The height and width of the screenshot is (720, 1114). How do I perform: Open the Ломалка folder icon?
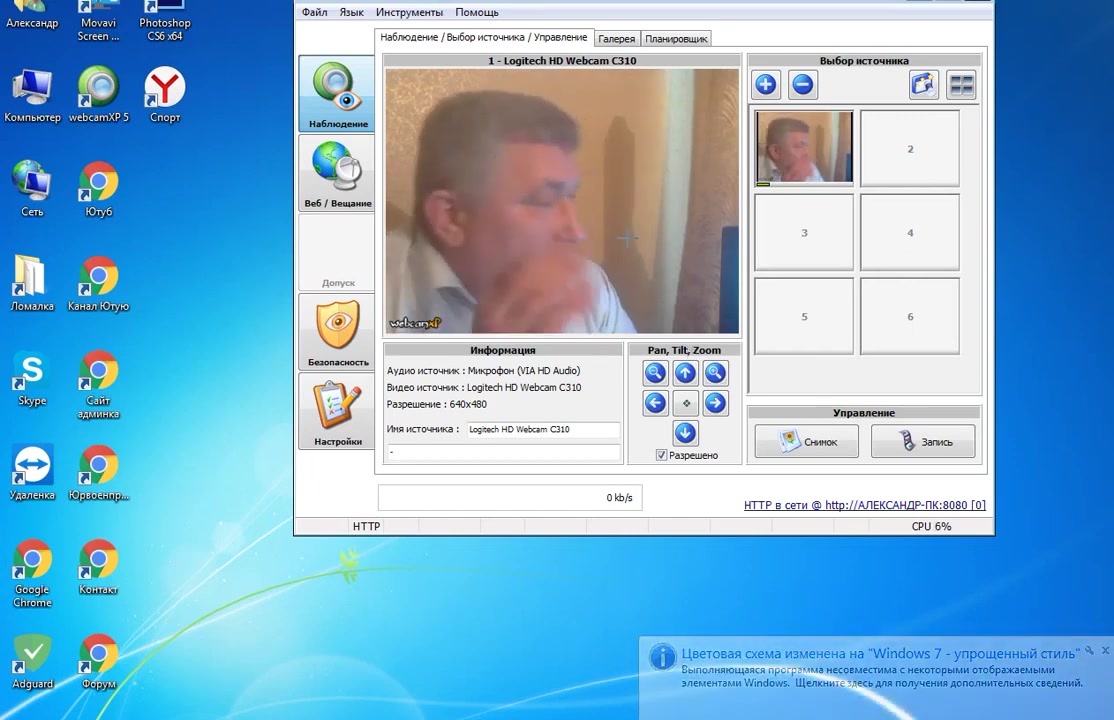coord(32,284)
